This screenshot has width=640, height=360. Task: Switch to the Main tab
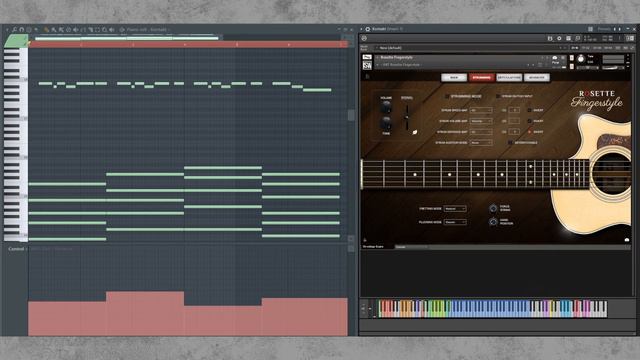(454, 78)
